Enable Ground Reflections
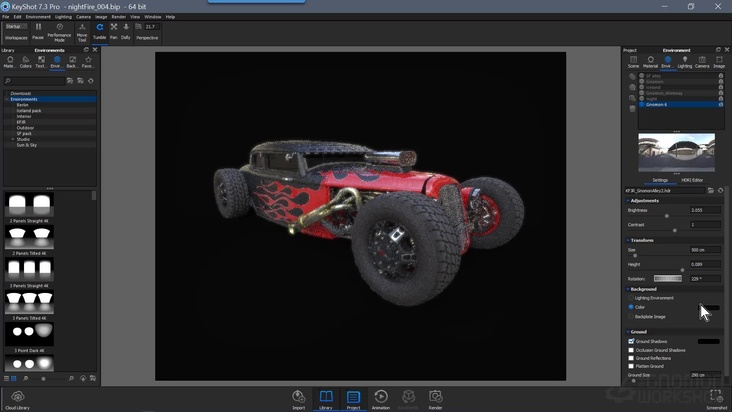The width and height of the screenshot is (732, 412). (631, 358)
